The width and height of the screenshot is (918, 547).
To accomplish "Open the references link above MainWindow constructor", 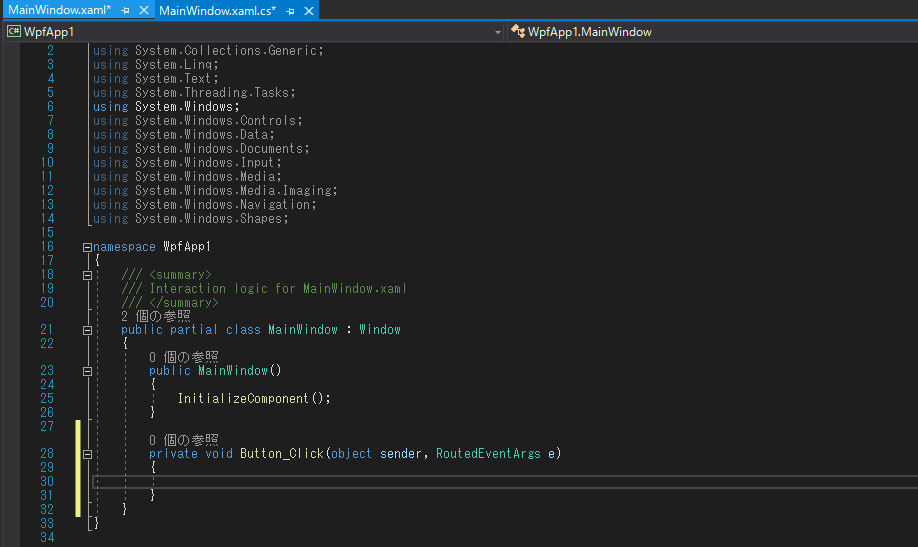I will (x=183, y=357).
